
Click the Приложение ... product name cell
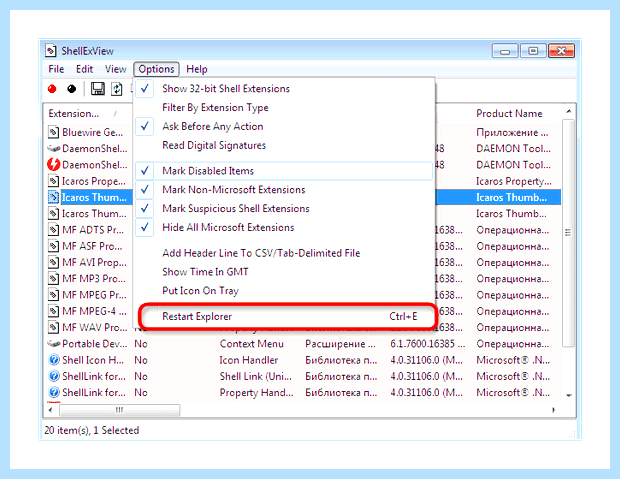[x=512, y=133]
